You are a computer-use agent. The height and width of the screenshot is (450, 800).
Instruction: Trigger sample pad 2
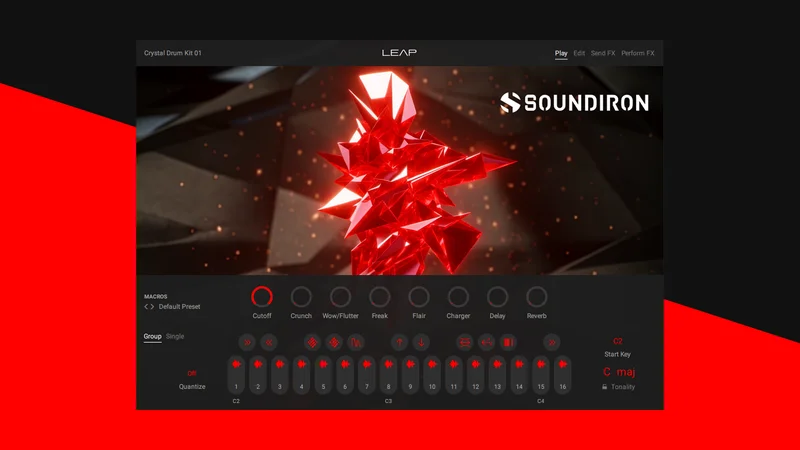point(258,374)
